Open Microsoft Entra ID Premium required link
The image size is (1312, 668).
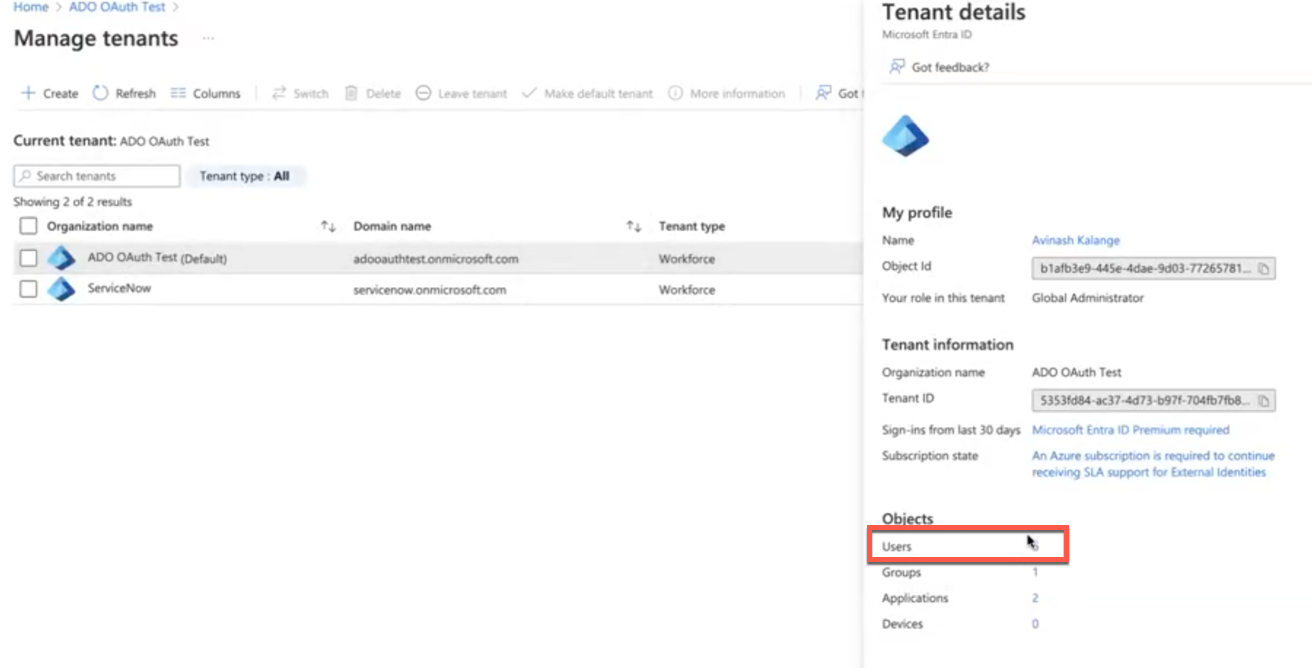click(1130, 430)
